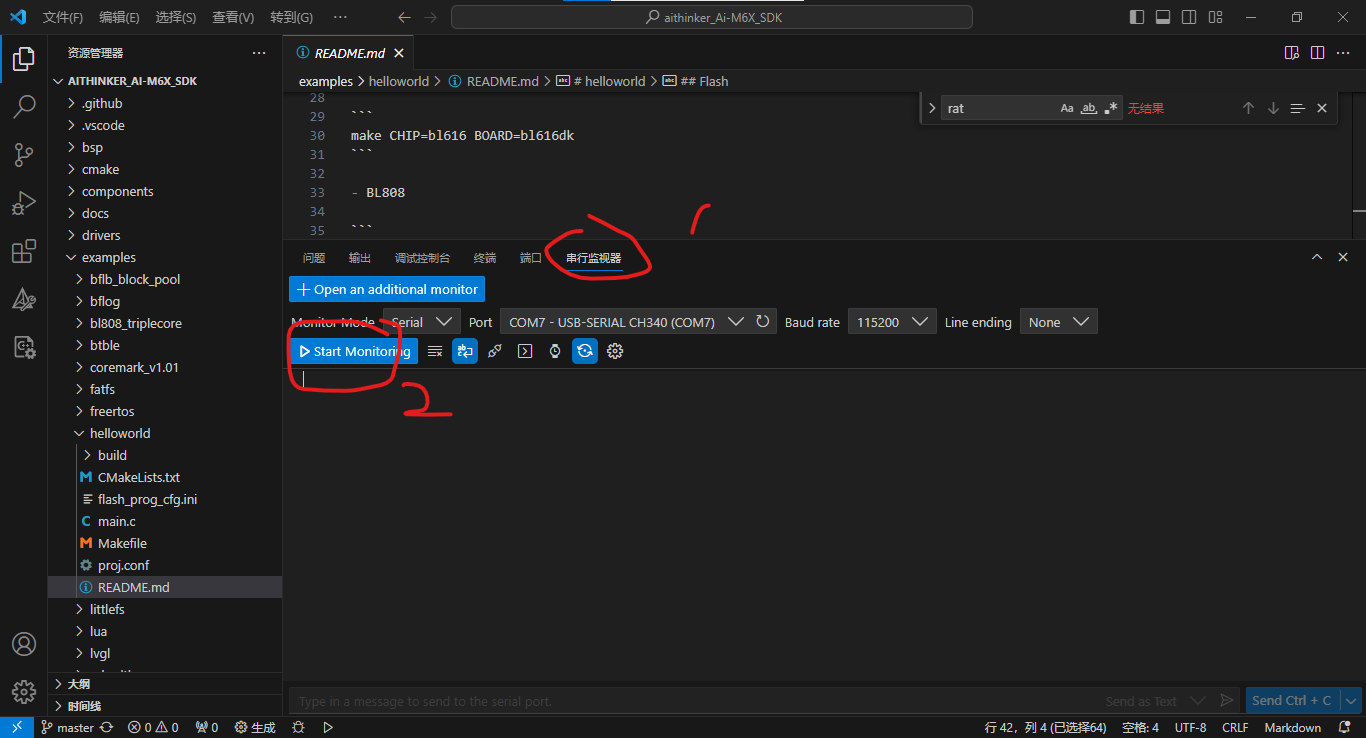The height and width of the screenshot is (738, 1366).
Task: Expand the 大纲 outline section
Action: click(x=165, y=684)
